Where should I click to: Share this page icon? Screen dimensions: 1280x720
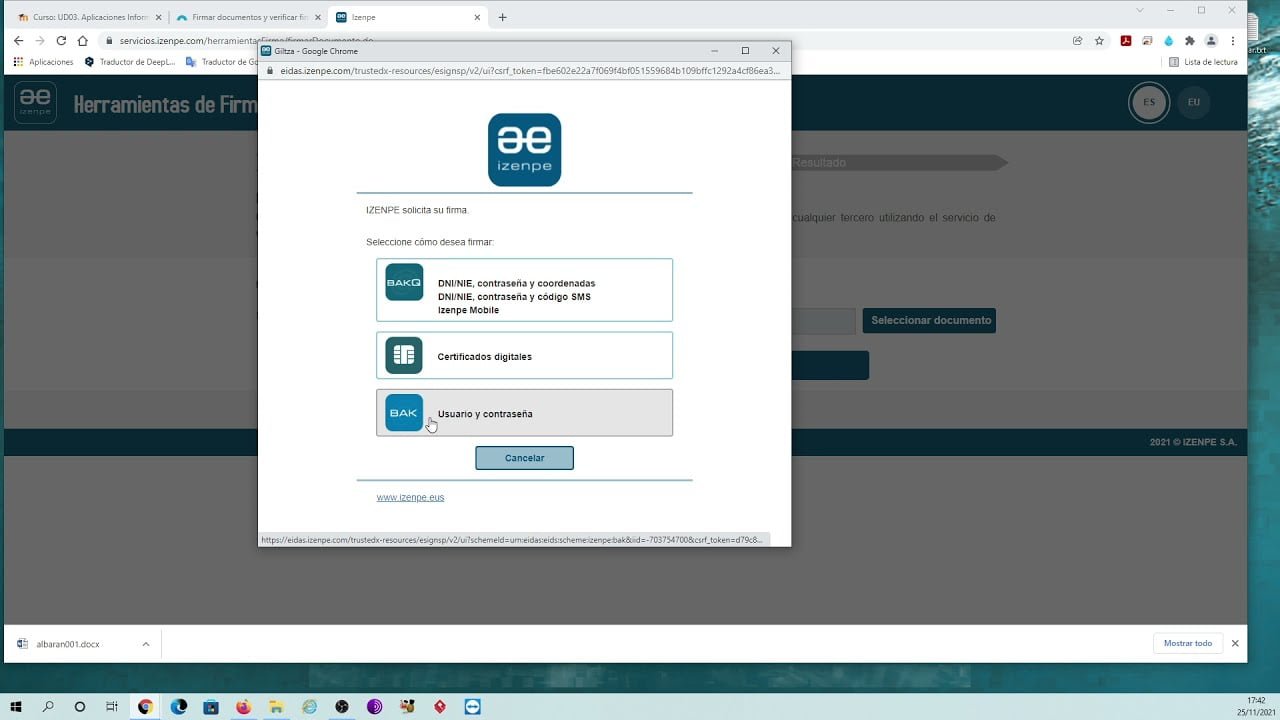coord(1077,41)
